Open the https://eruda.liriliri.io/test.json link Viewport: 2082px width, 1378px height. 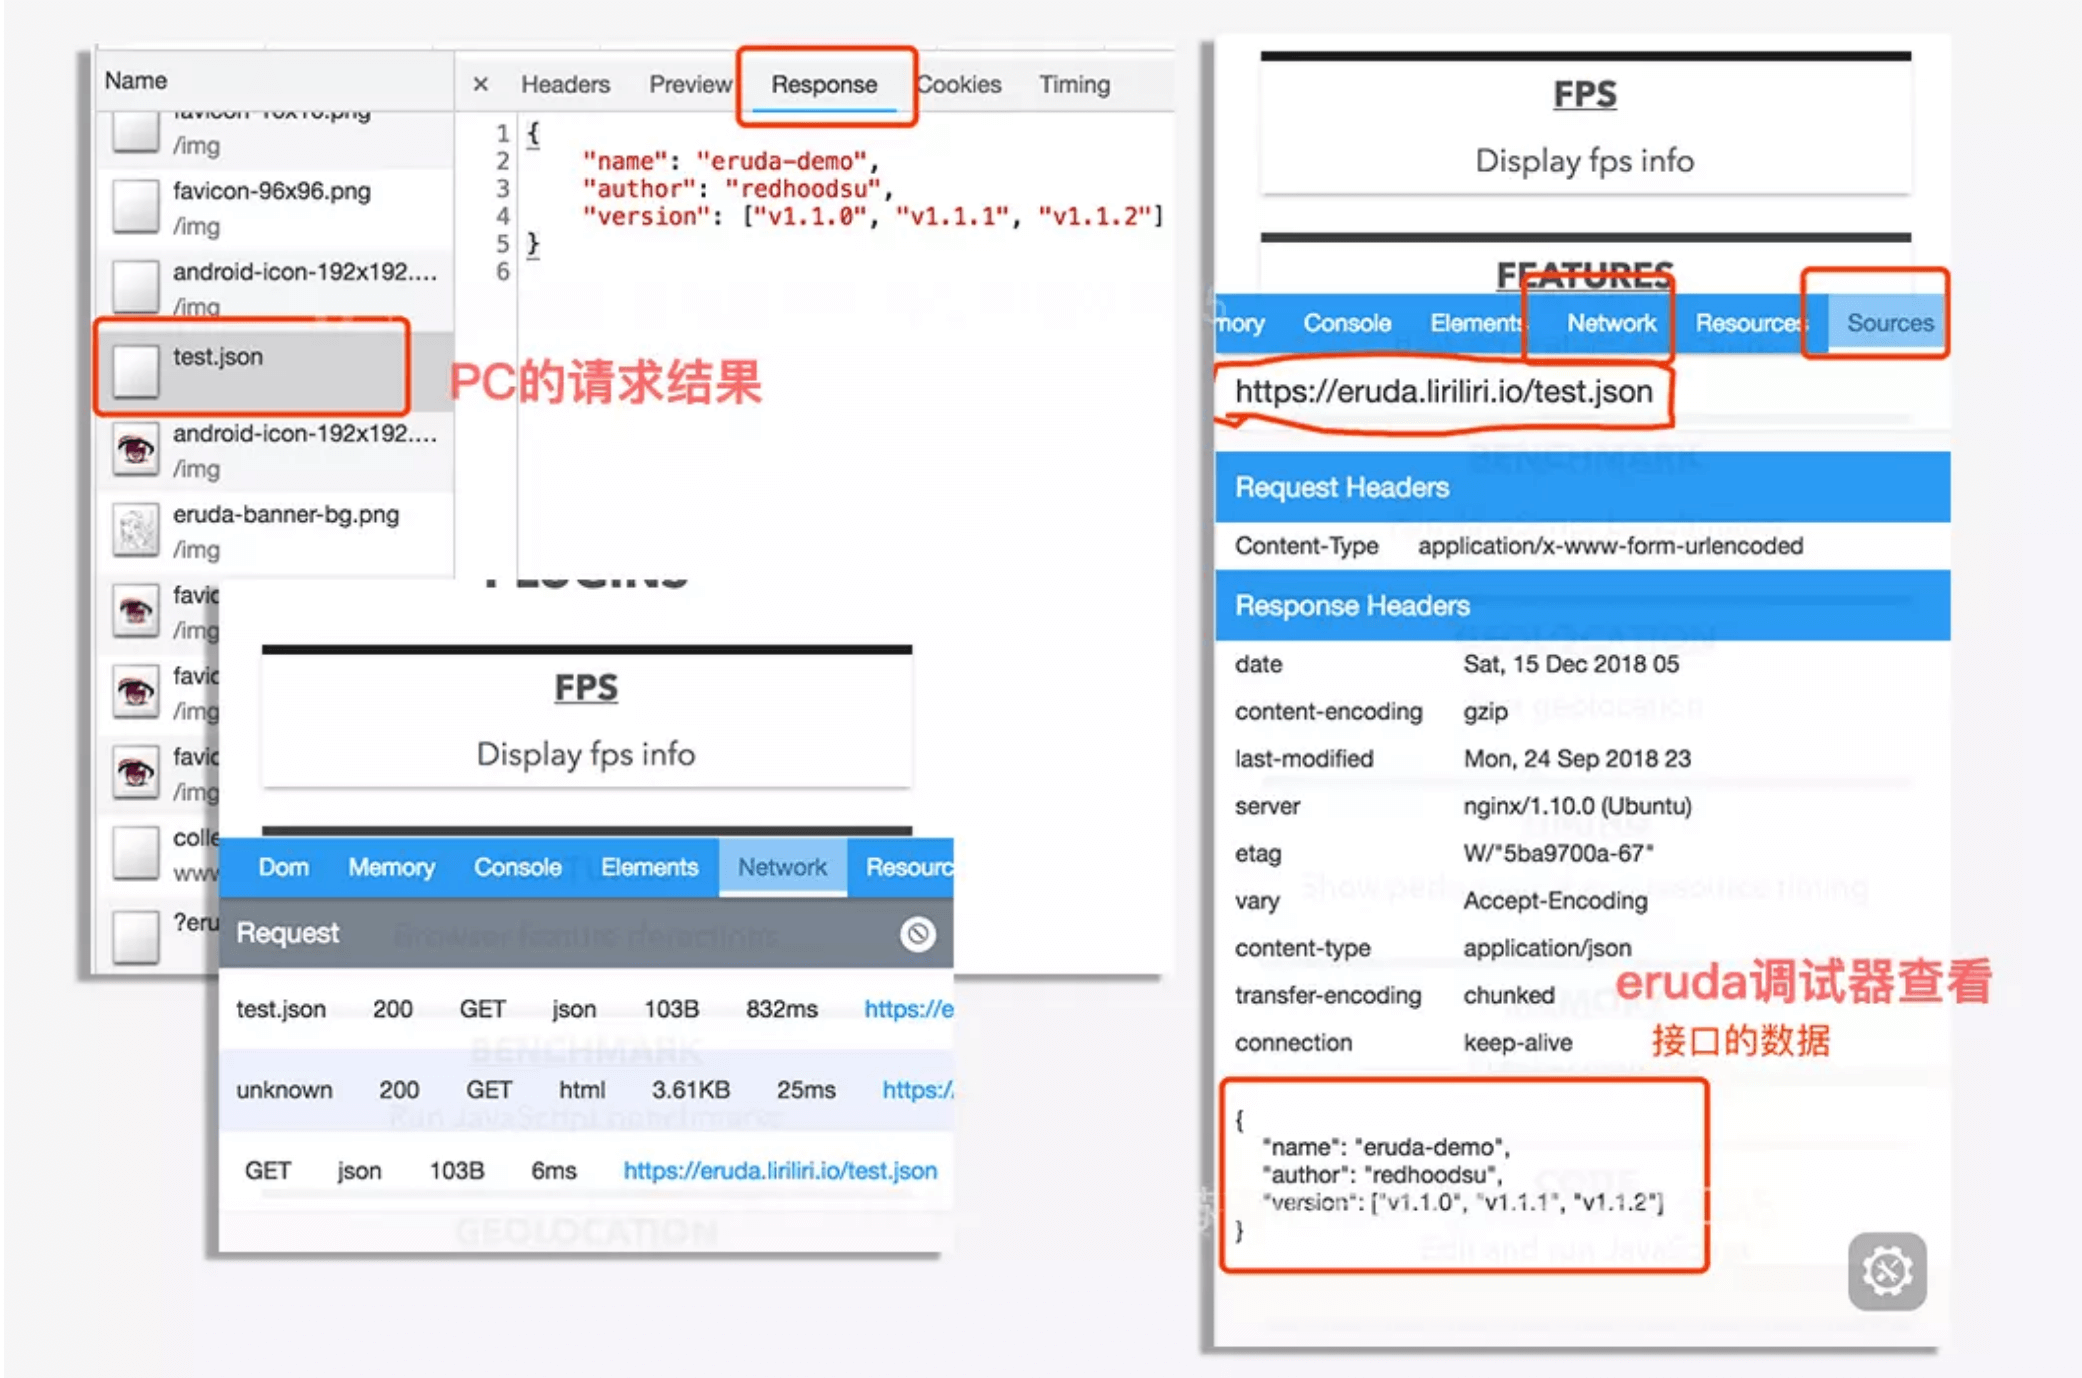780,1171
